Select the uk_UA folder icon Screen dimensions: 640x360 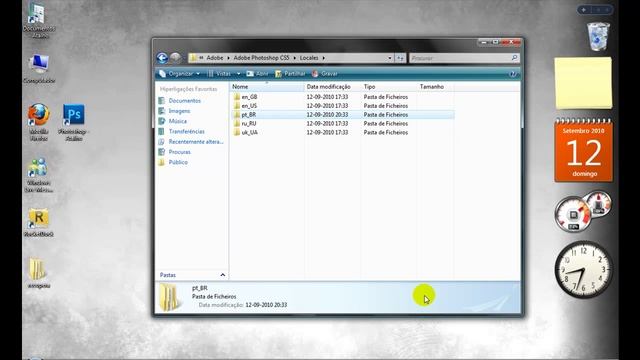(237, 132)
